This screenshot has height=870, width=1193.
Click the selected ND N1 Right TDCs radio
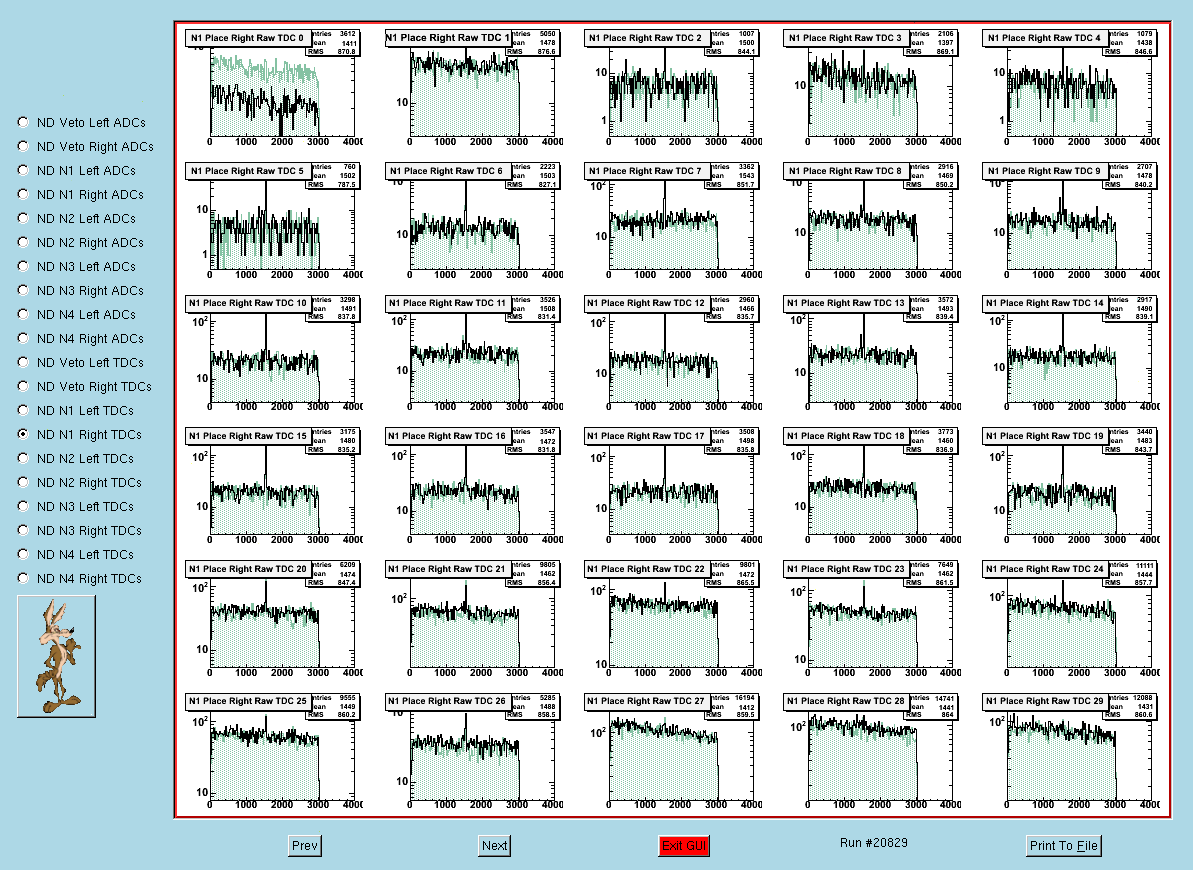point(23,434)
